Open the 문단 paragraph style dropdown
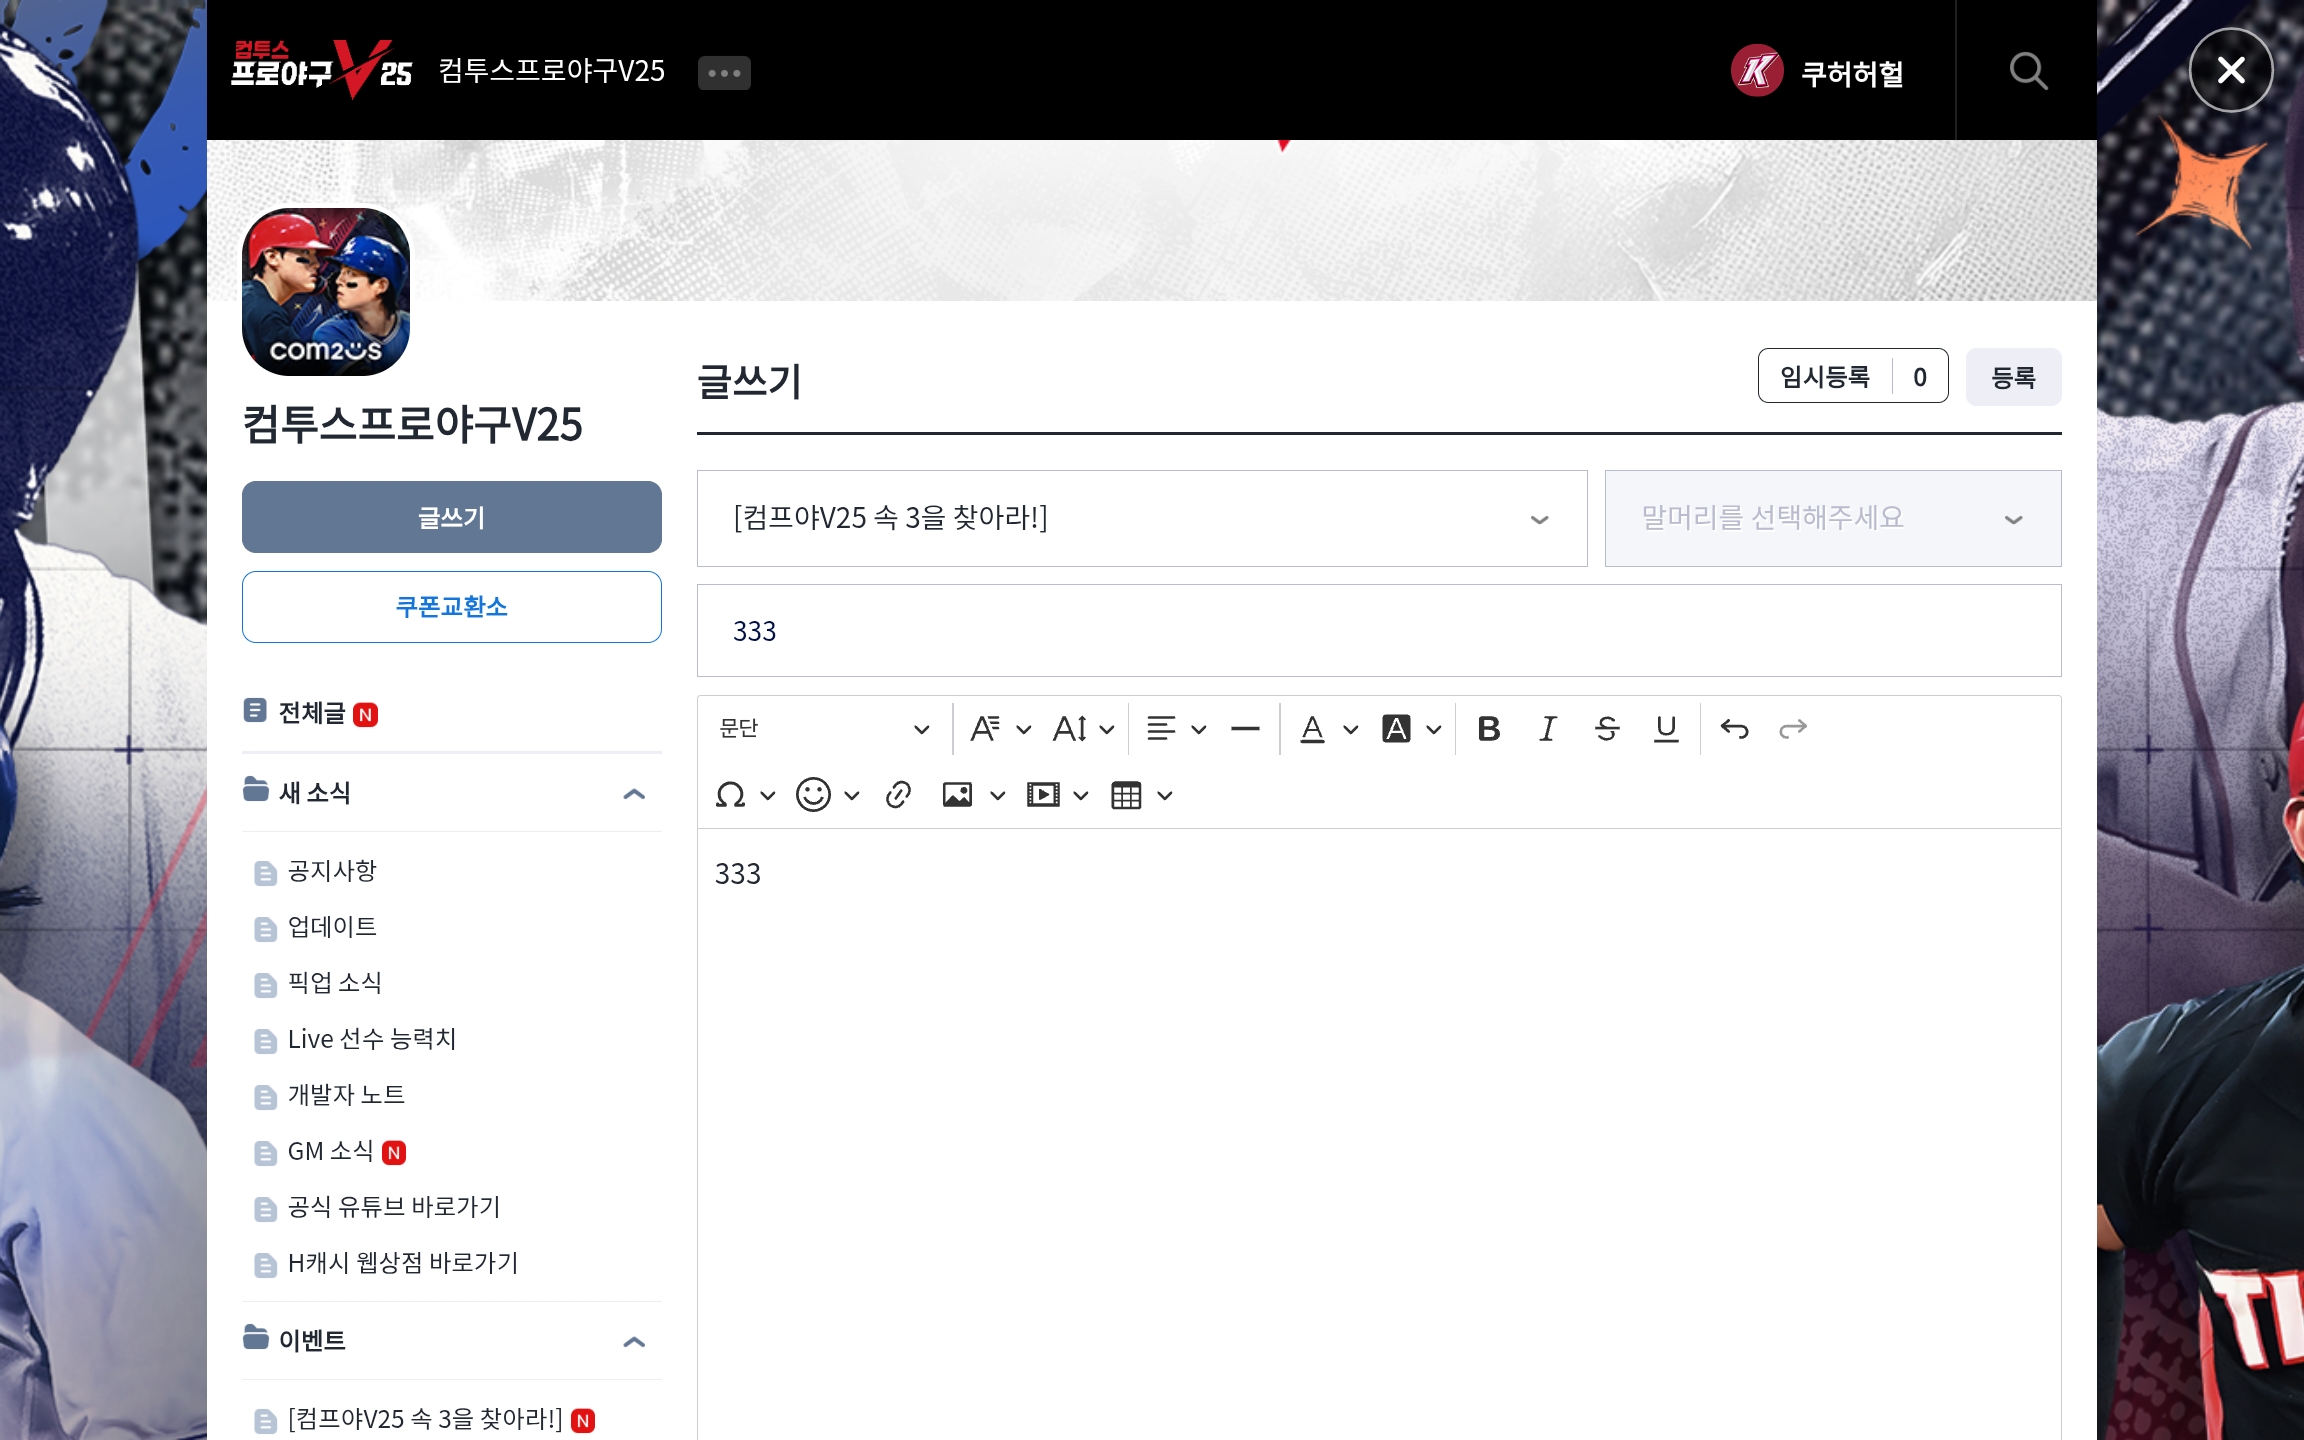 (x=825, y=729)
